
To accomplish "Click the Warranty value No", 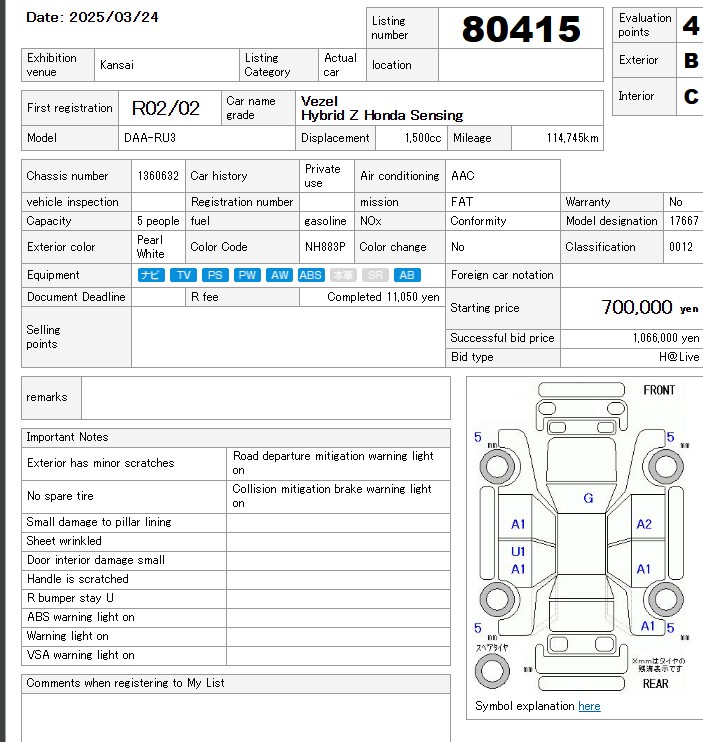I will click(676, 202).
